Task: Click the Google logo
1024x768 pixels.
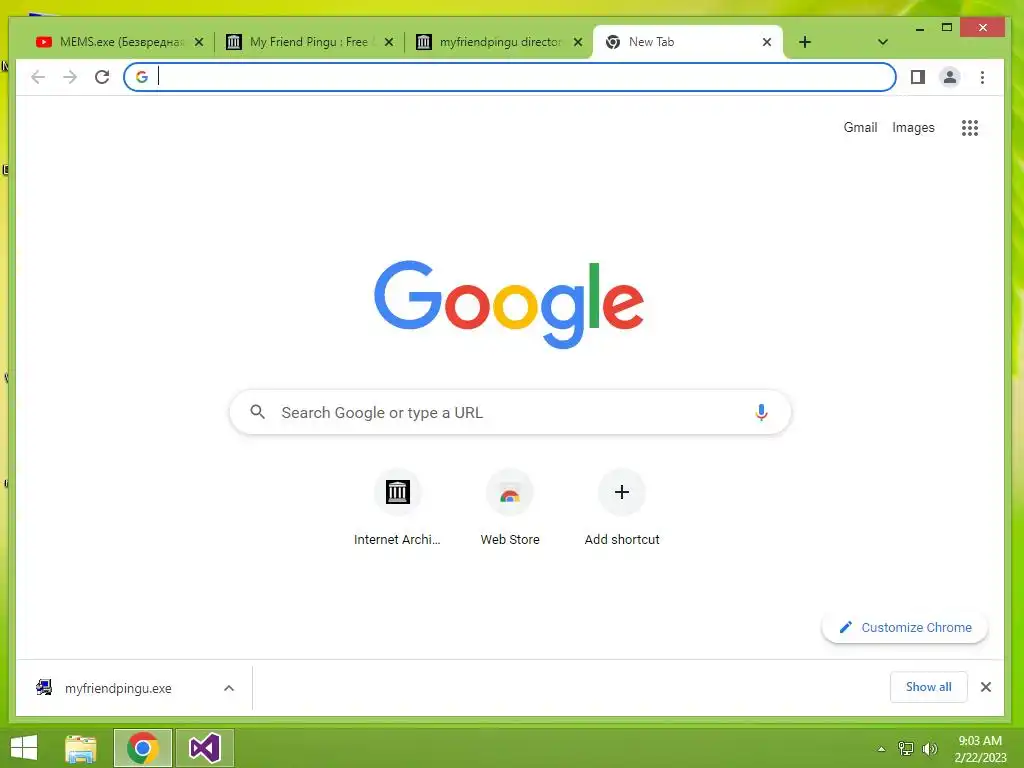Action: [509, 304]
